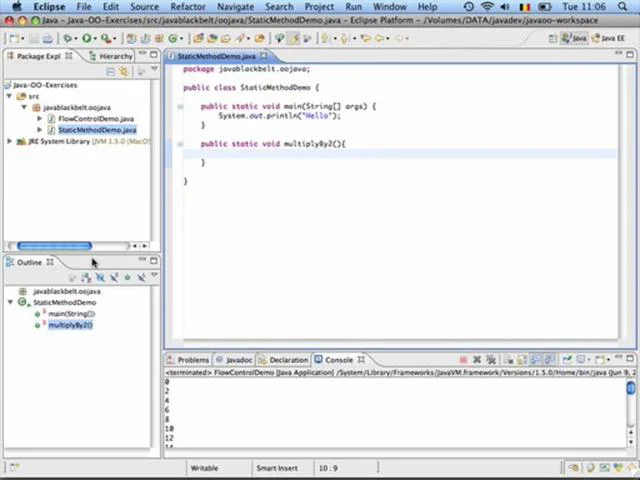
Task: Close the StaticMethodDemo.java editor tab
Action: pyautogui.click(x=264, y=56)
